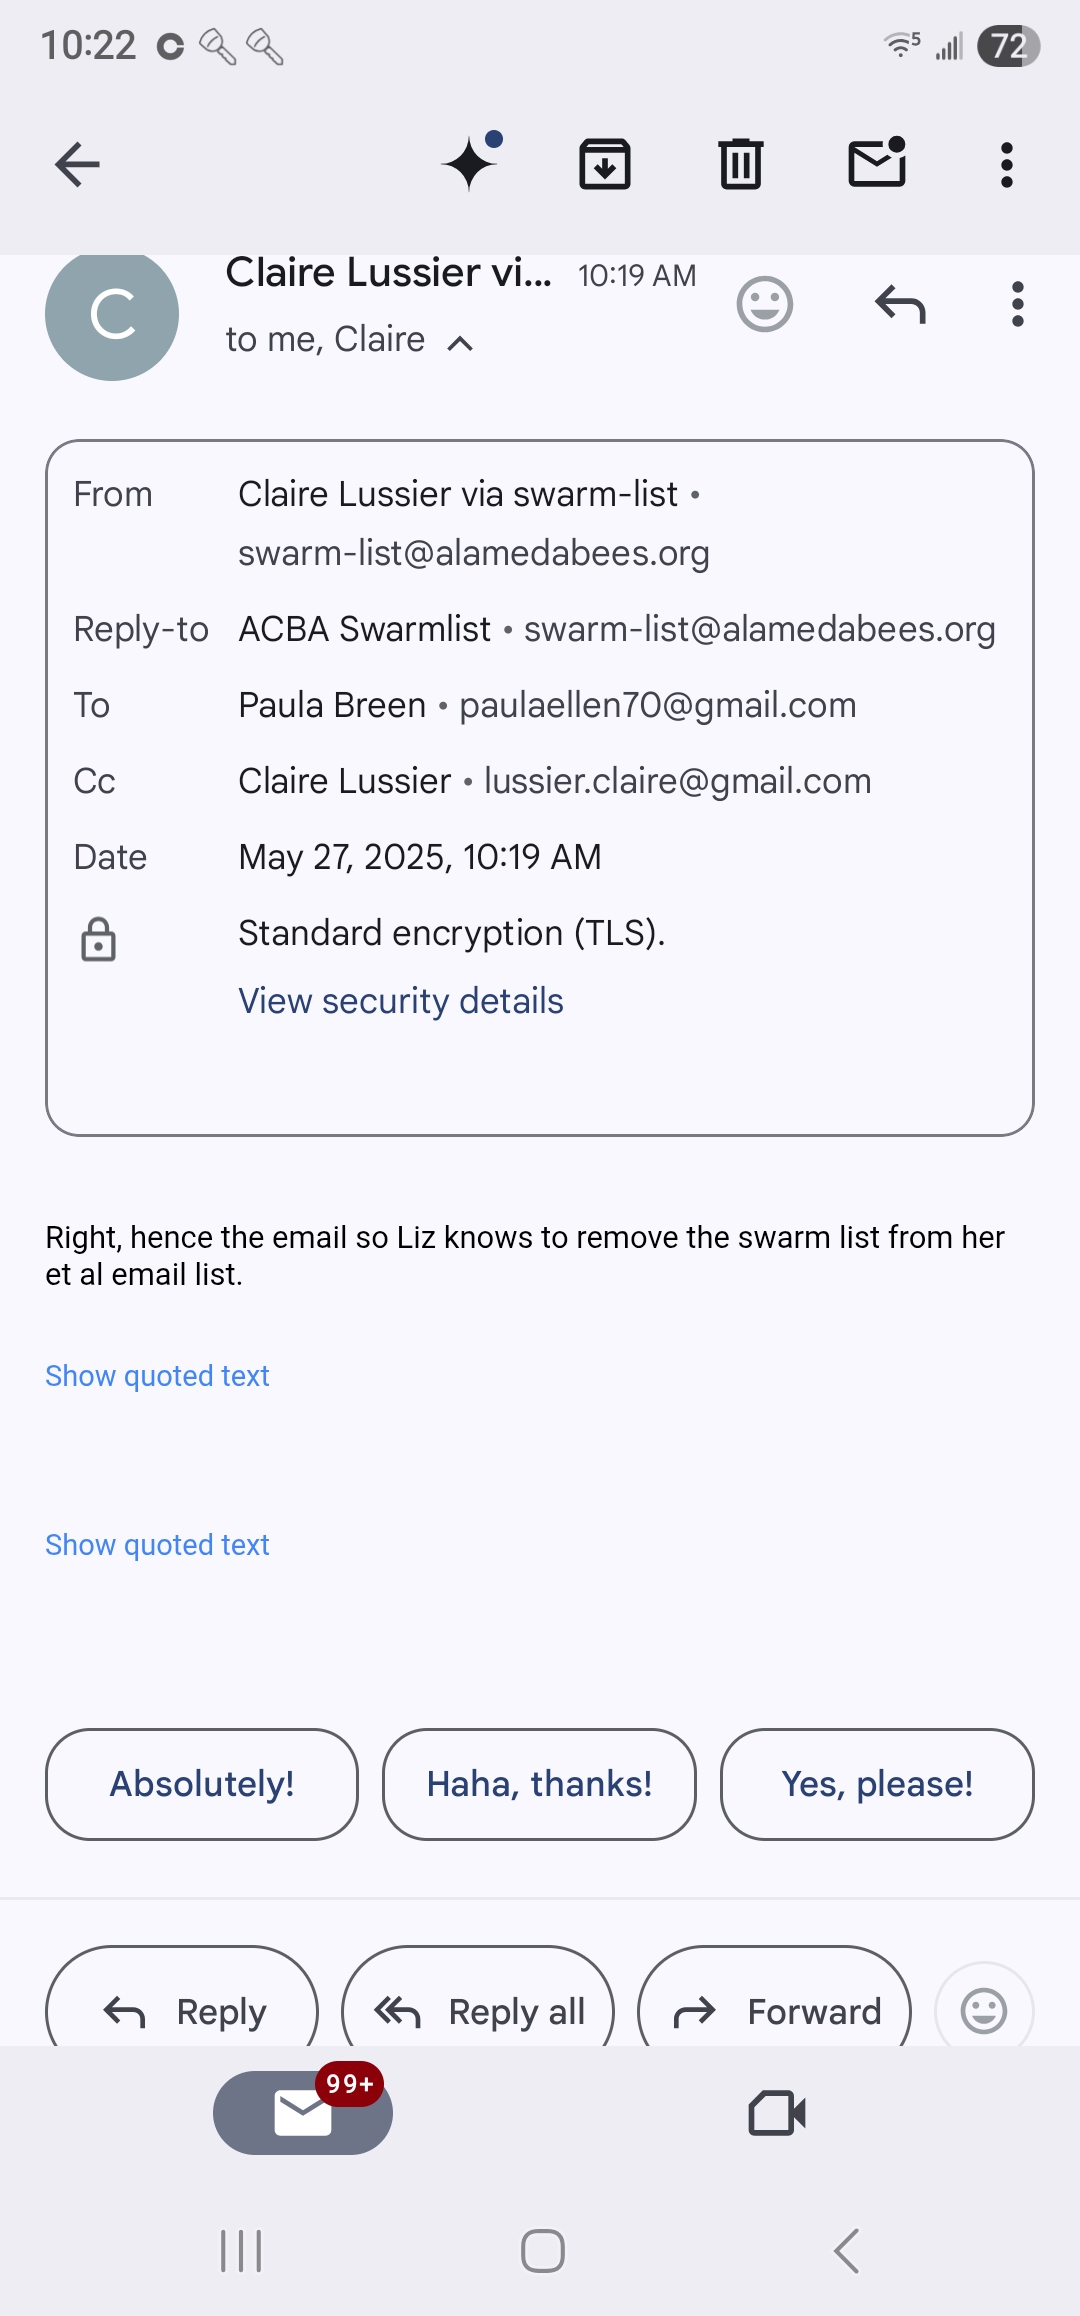Open the message three-dot options menu
The image size is (1080, 2316).
1018,304
